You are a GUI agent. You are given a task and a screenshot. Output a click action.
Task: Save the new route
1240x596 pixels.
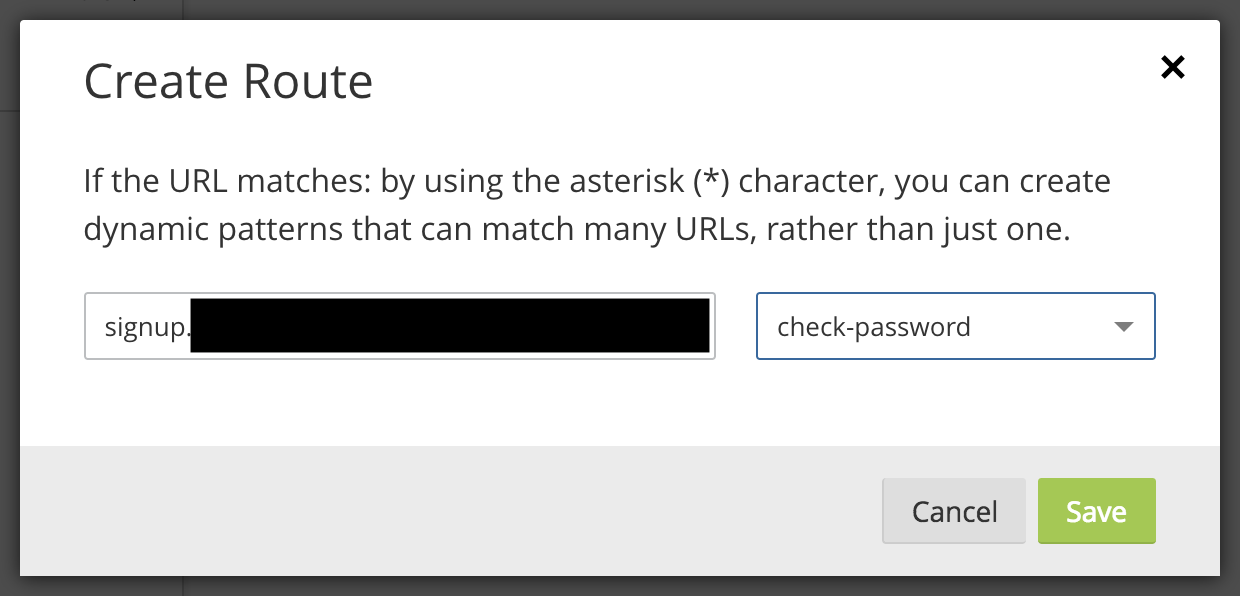coord(1096,511)
